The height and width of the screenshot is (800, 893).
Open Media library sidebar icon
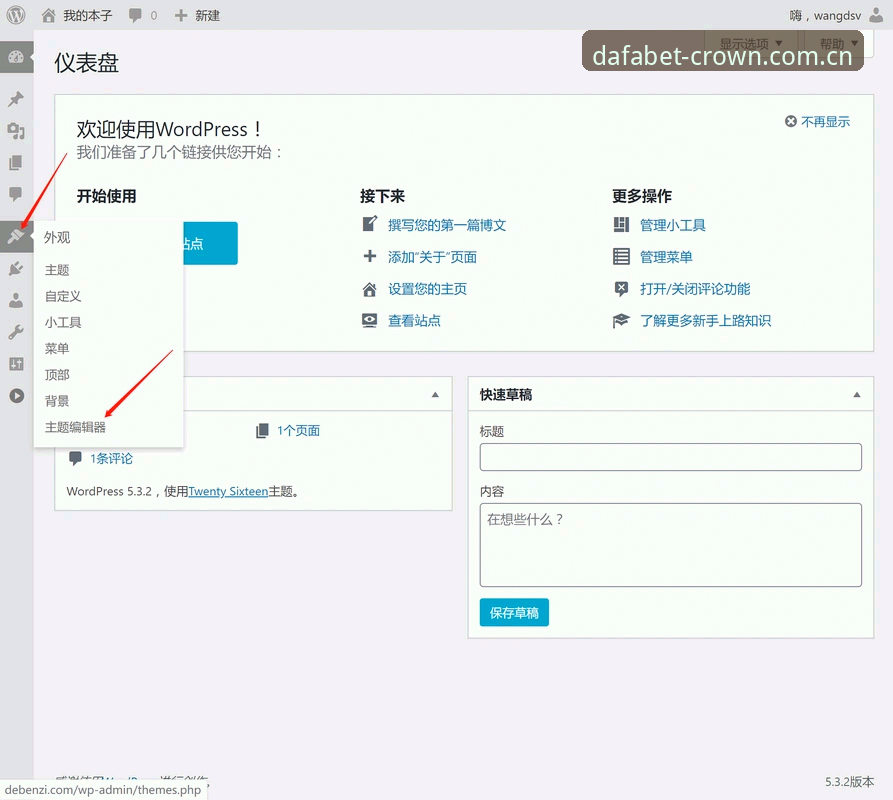(x=16, y=131)
